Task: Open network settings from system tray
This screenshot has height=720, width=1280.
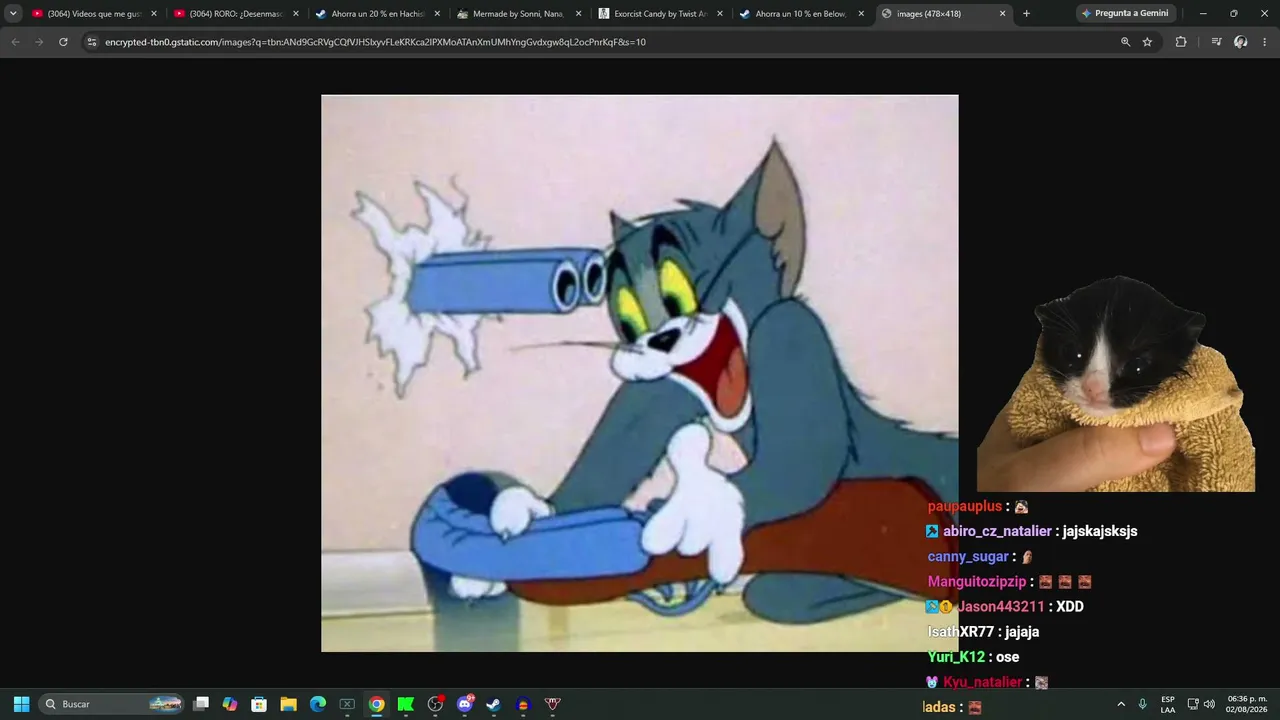Action: tap(1193, 704)
